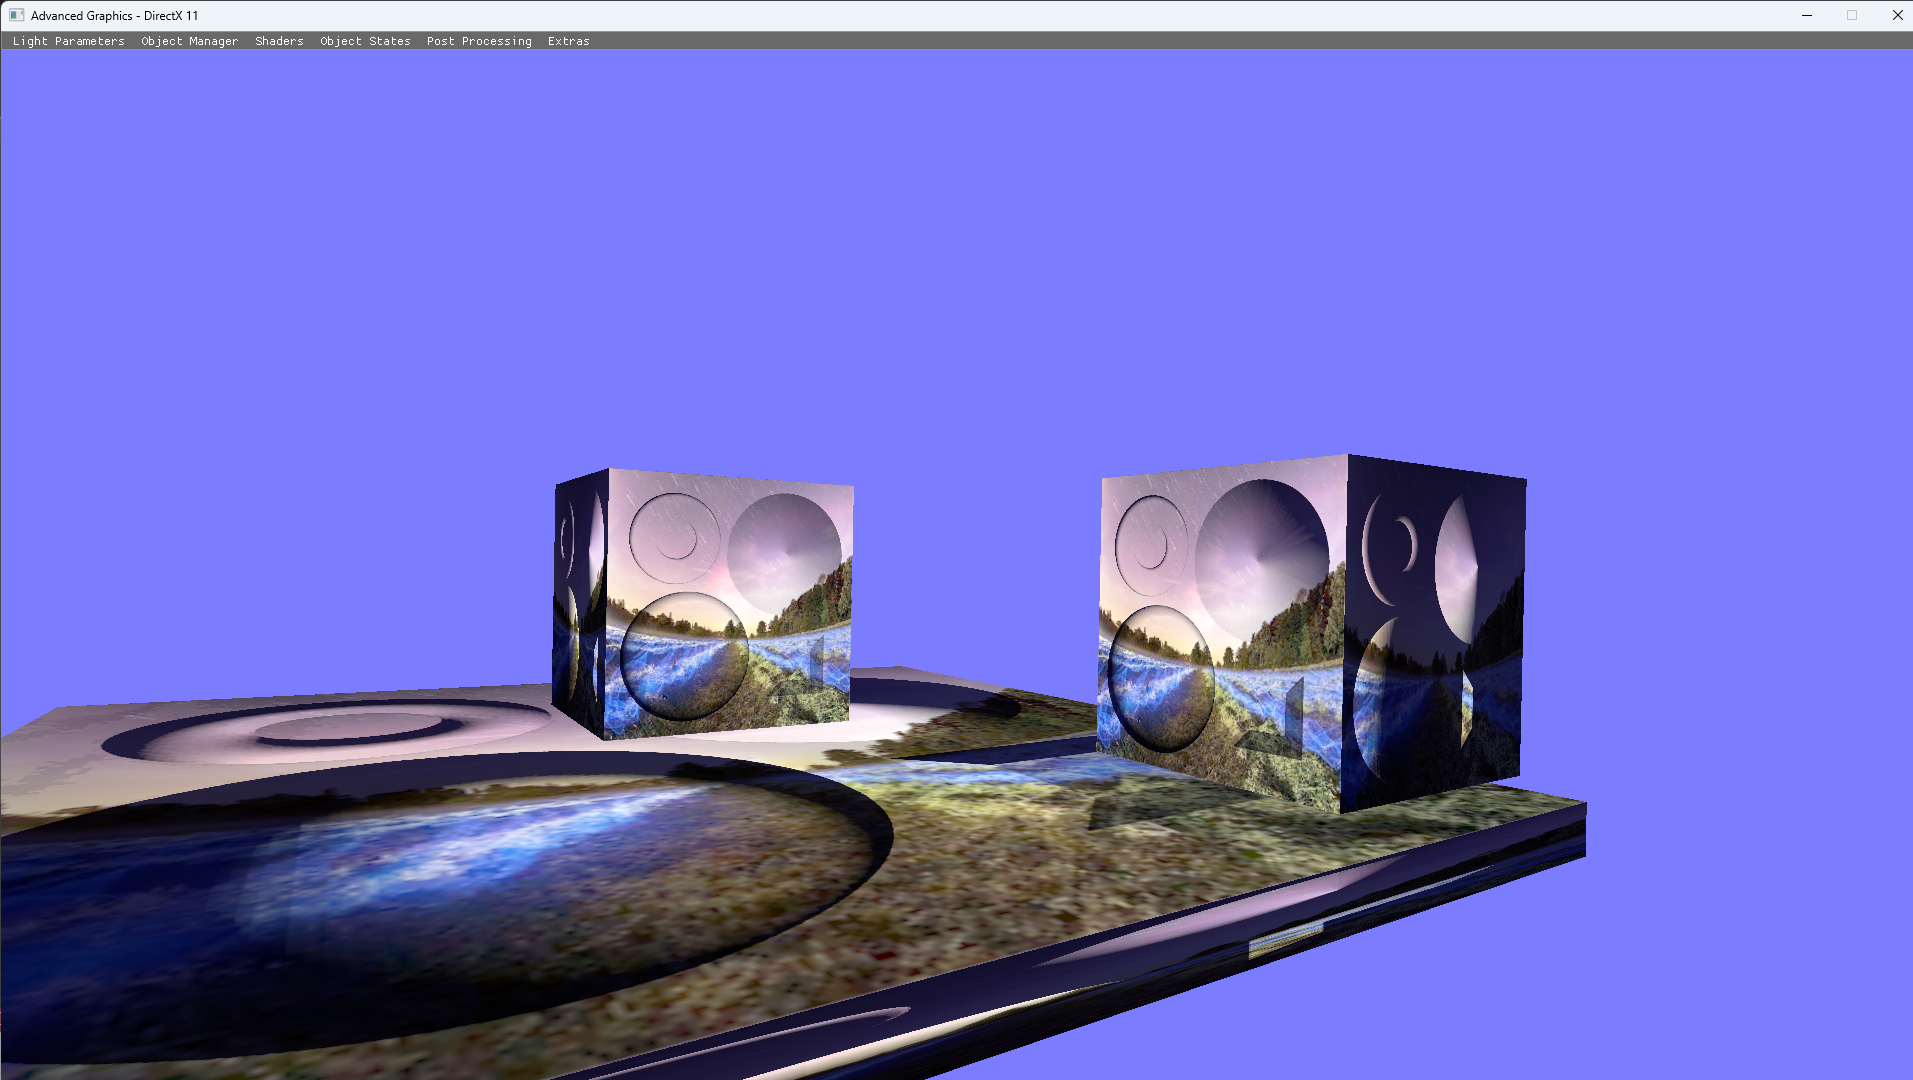Open the Object Manager menu

coord(190,41)
